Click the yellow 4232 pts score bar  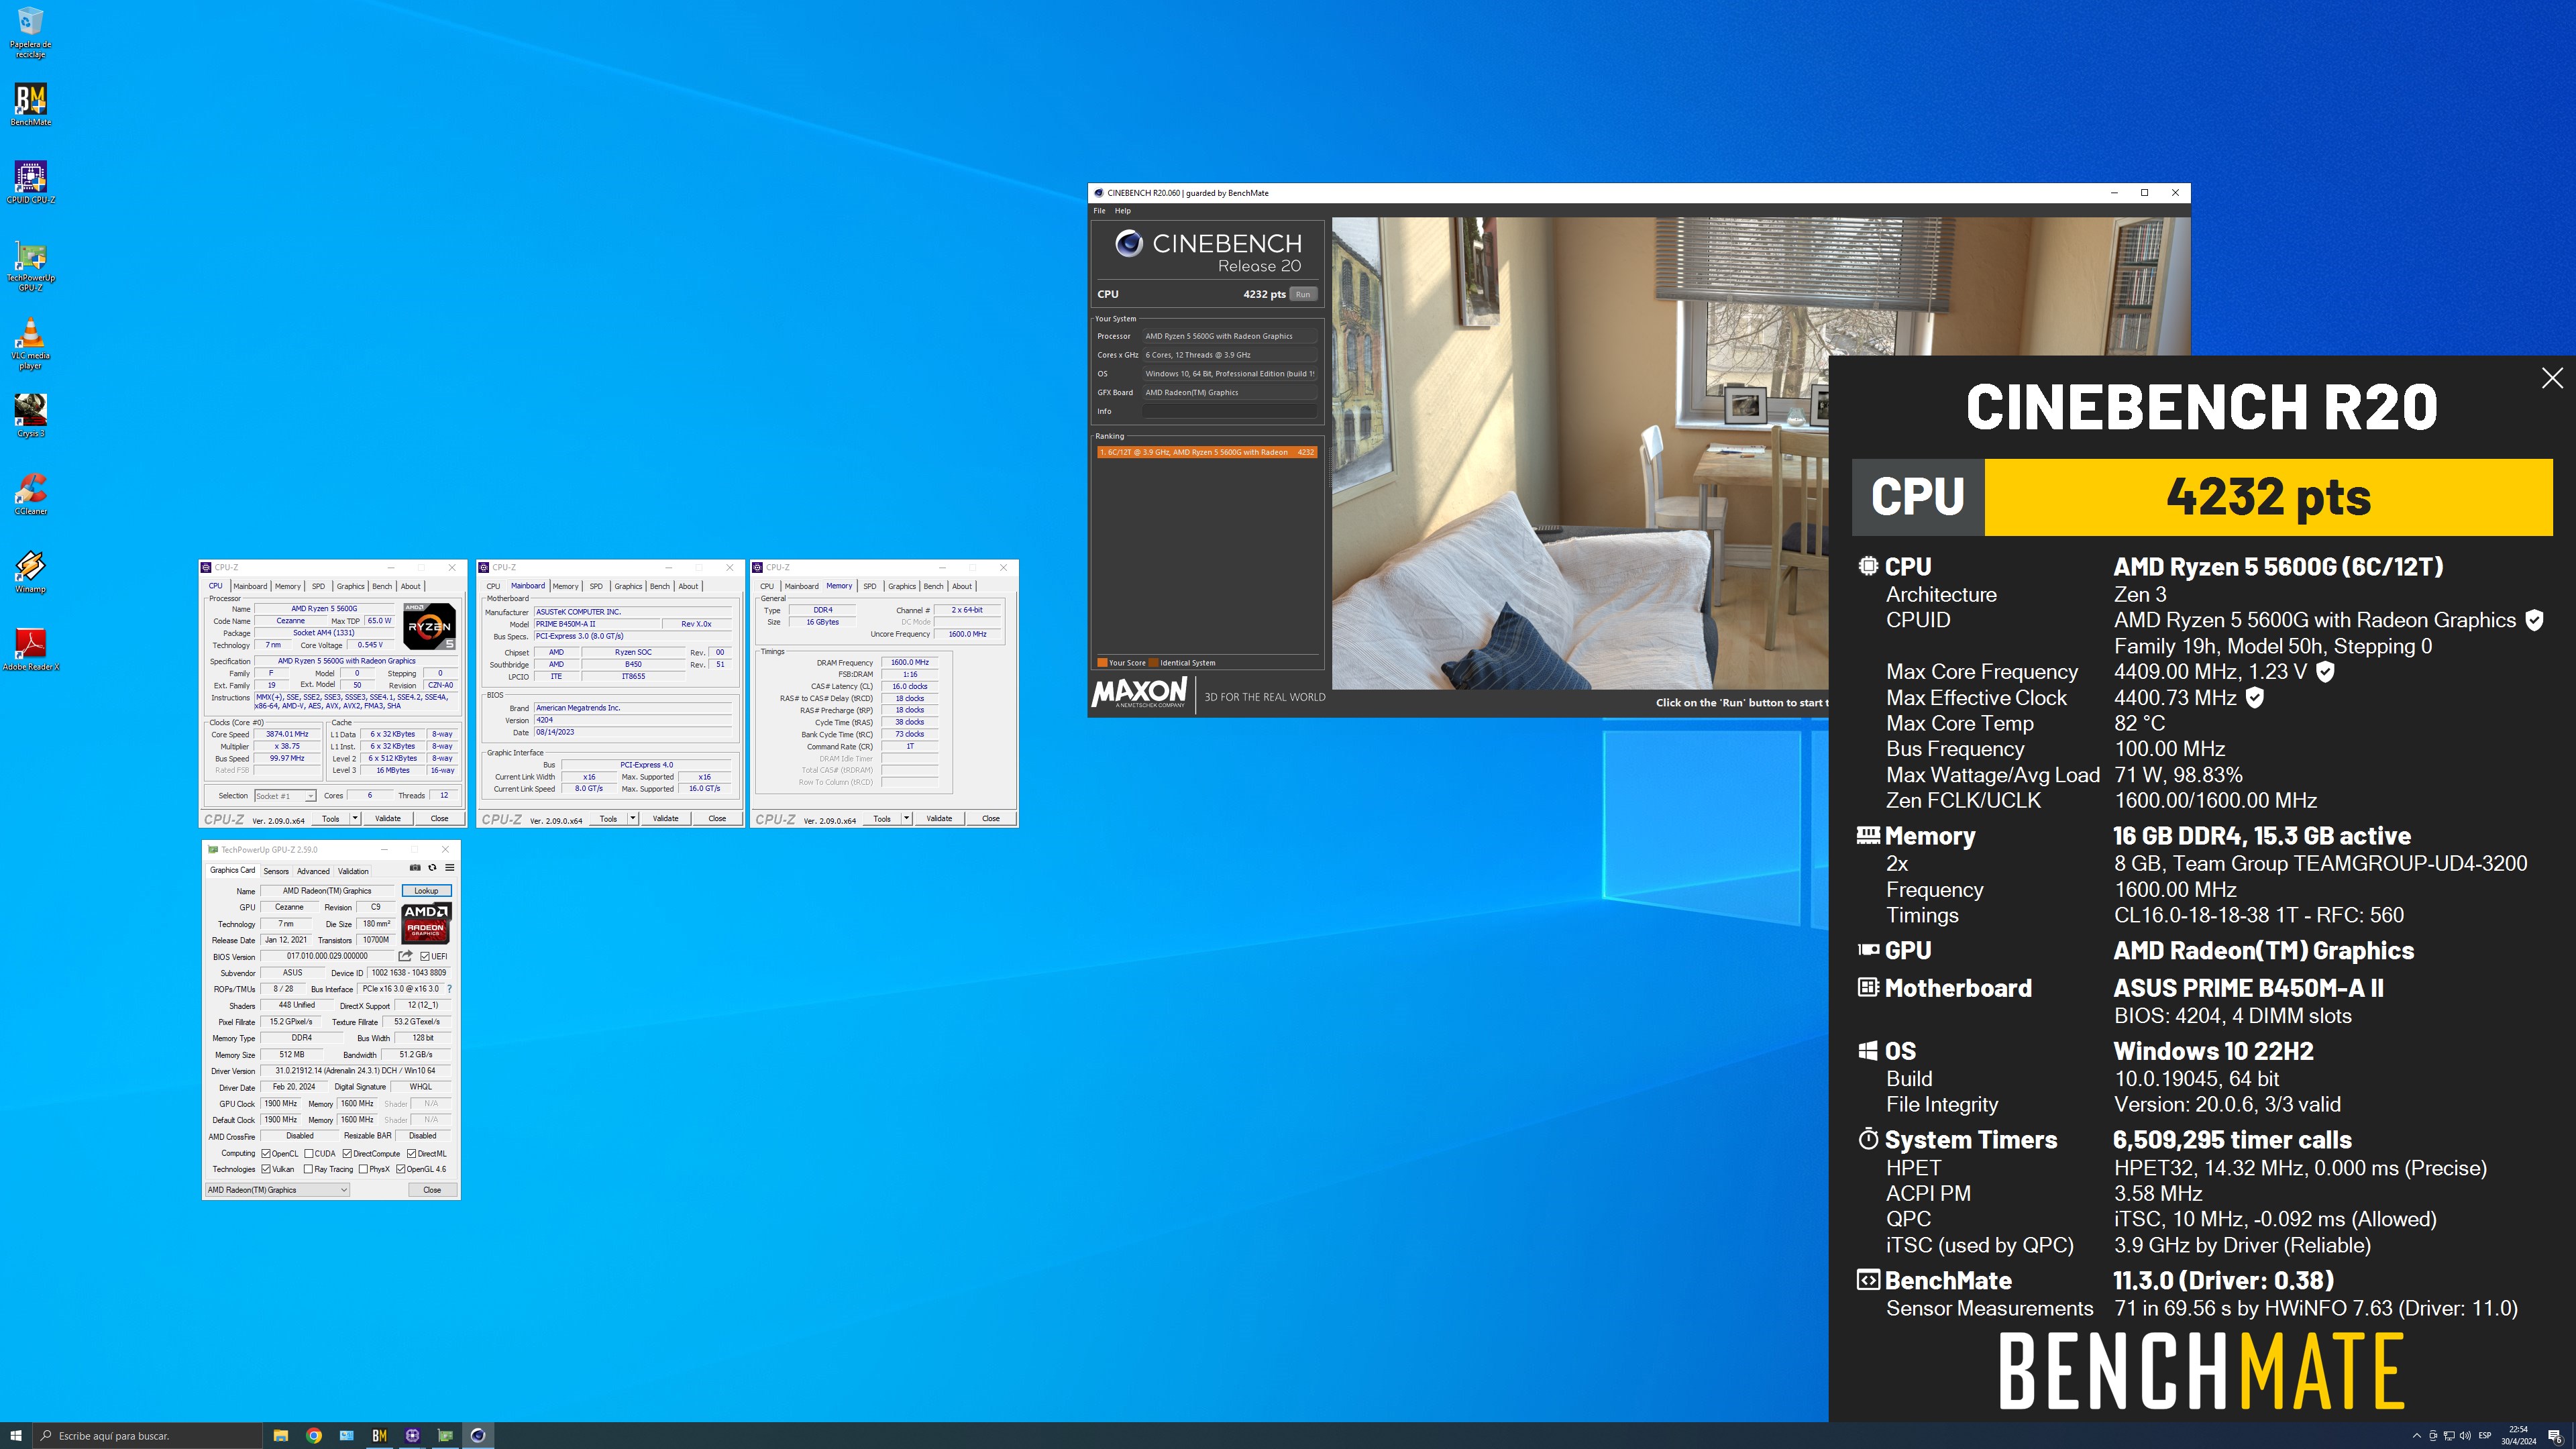pyautogui.click(x=2268, y=497)
